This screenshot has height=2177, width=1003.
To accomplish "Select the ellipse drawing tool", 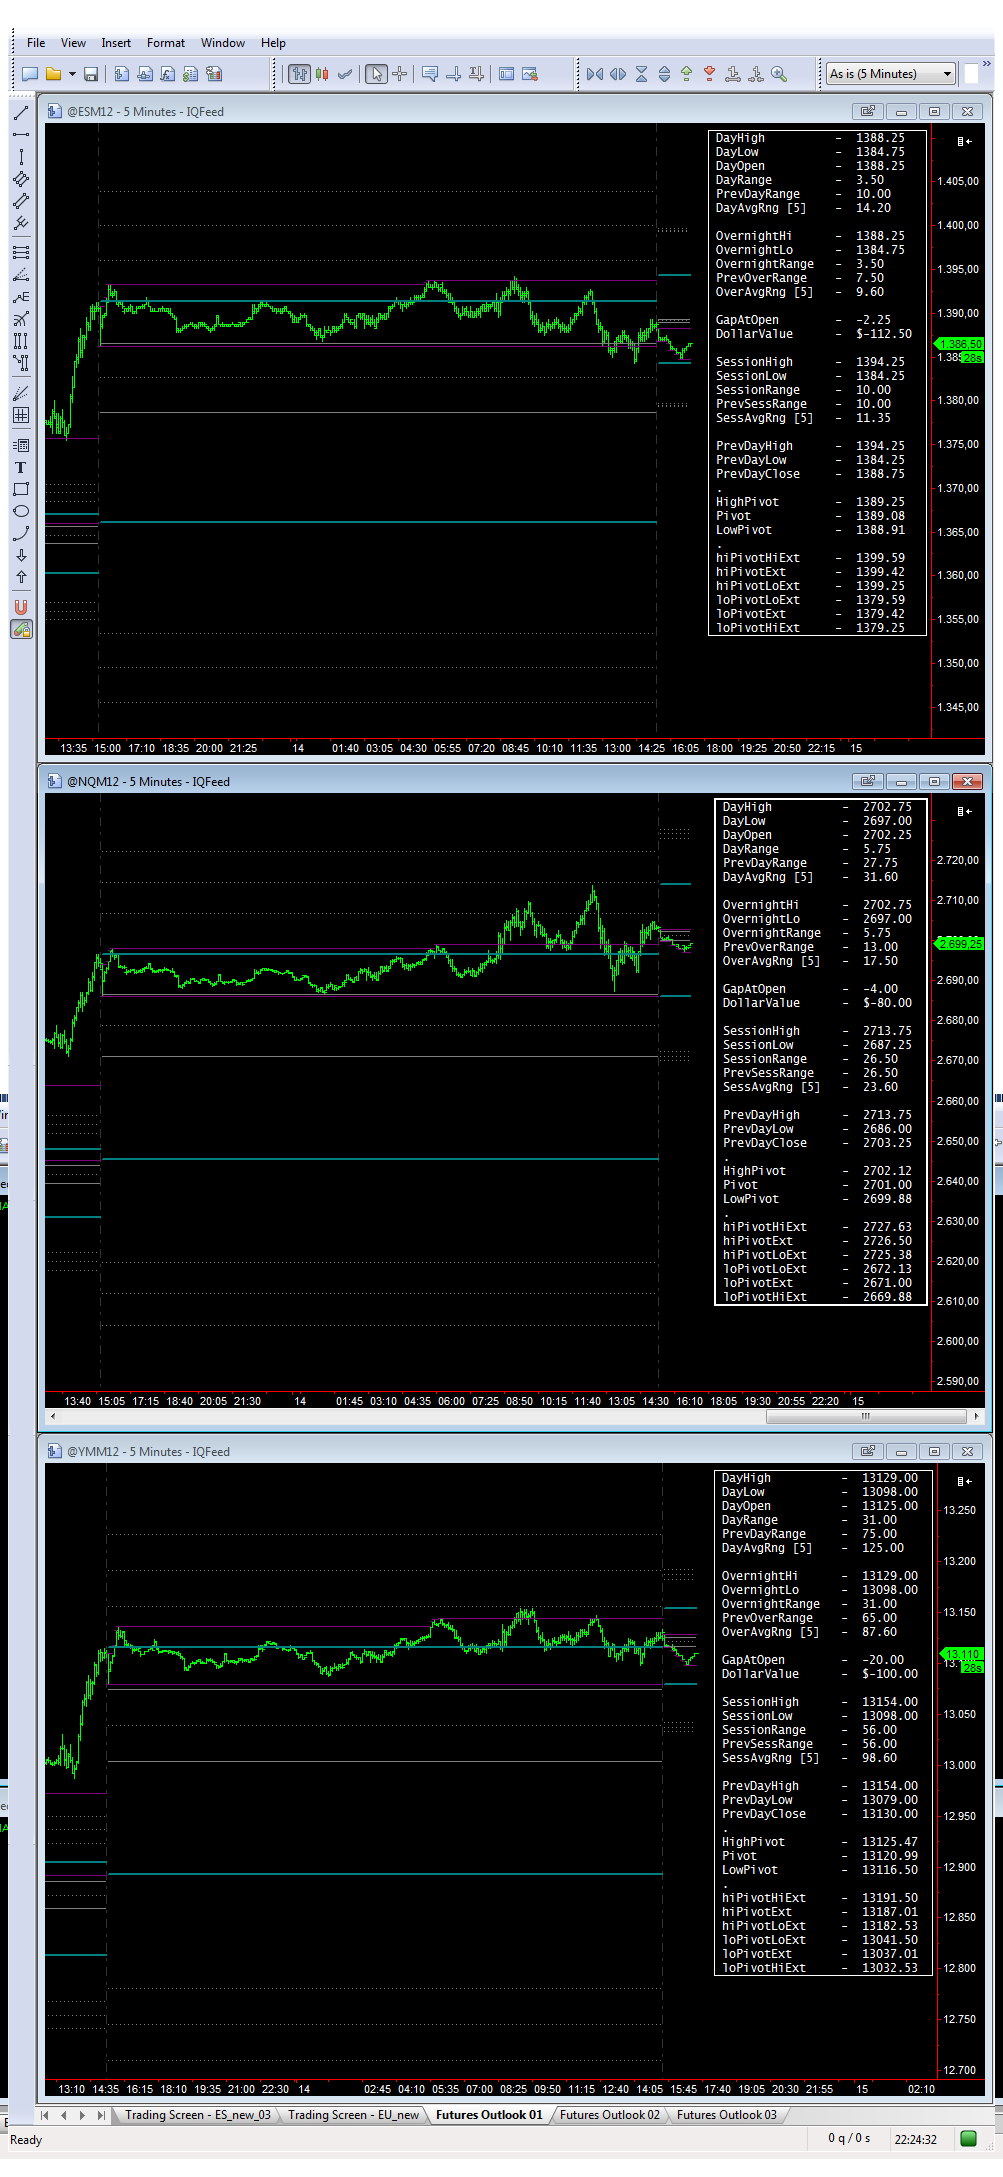I will click(20, 511).
